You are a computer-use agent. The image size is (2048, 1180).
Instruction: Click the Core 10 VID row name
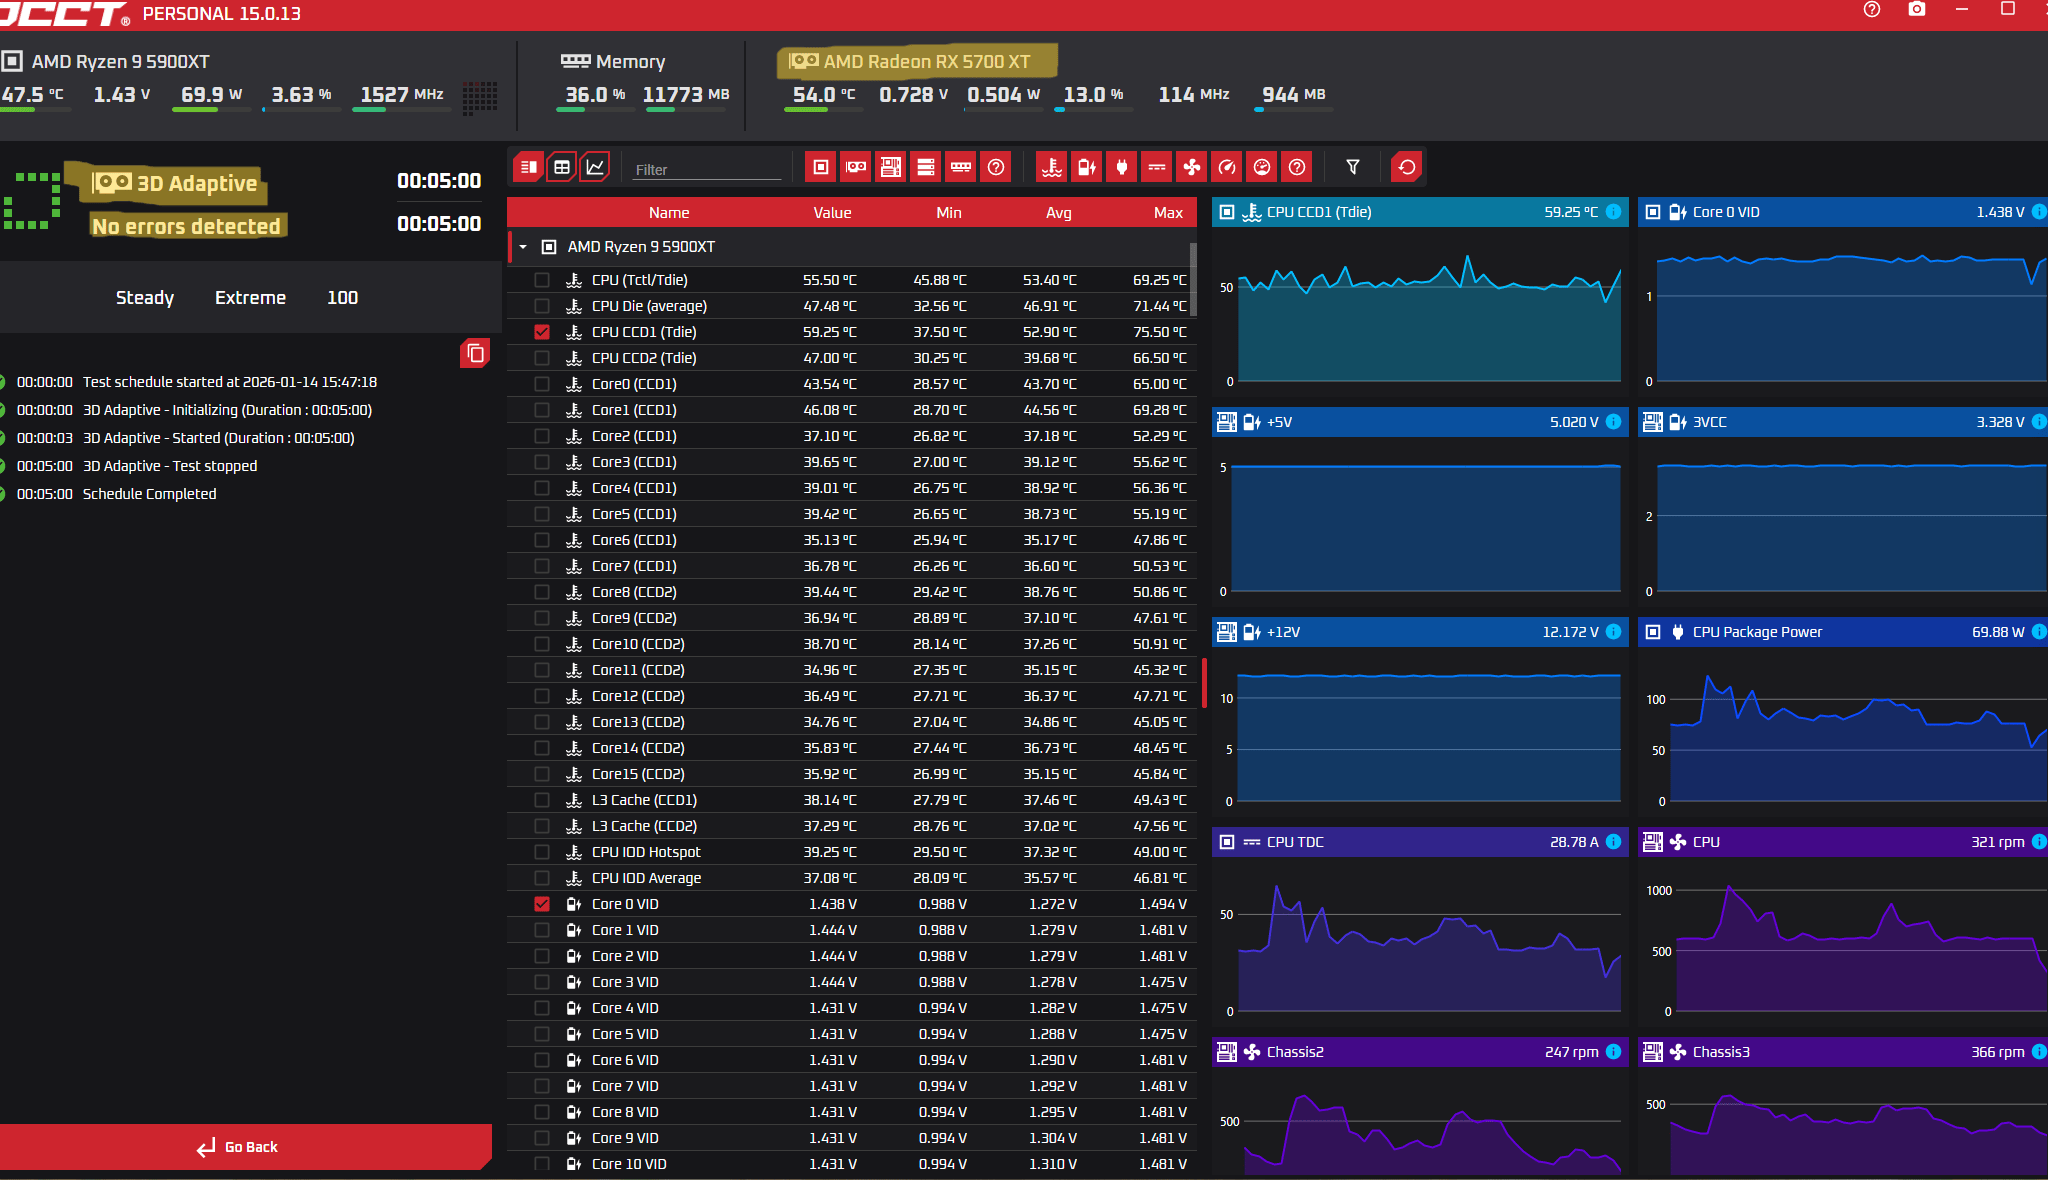629,1164
